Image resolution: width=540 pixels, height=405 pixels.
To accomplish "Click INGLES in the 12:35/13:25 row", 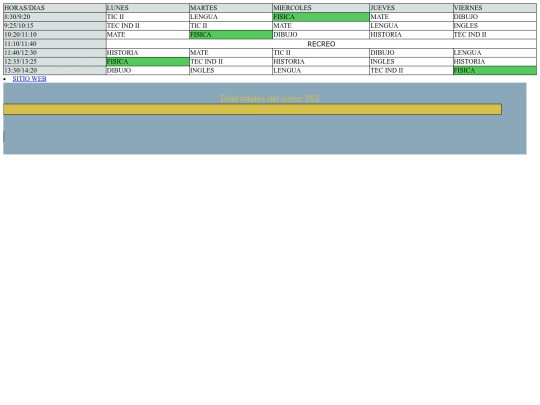I will pos(411,62).
